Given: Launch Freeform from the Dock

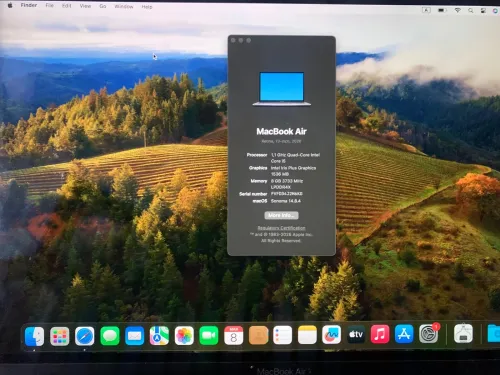Looking at the screenshot, I should 331,334.
